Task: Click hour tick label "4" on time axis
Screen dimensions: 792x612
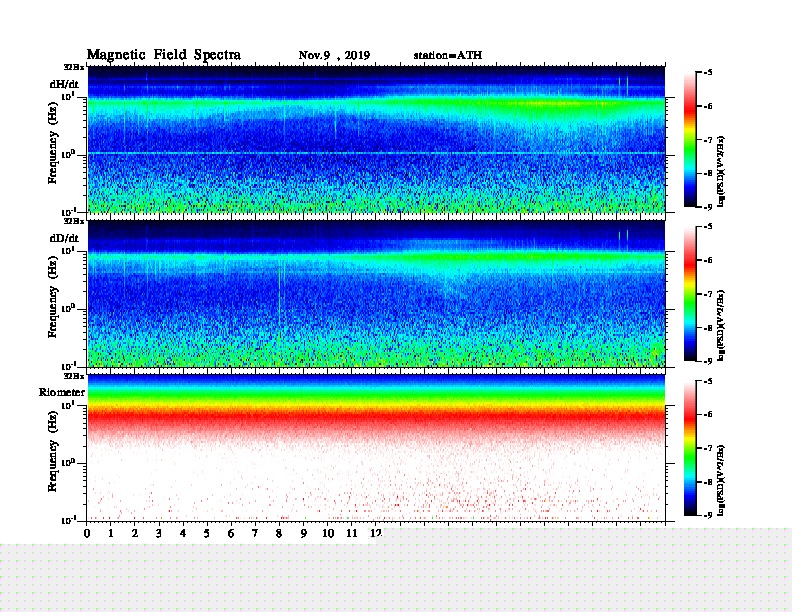Action: (x=183, y=533)
